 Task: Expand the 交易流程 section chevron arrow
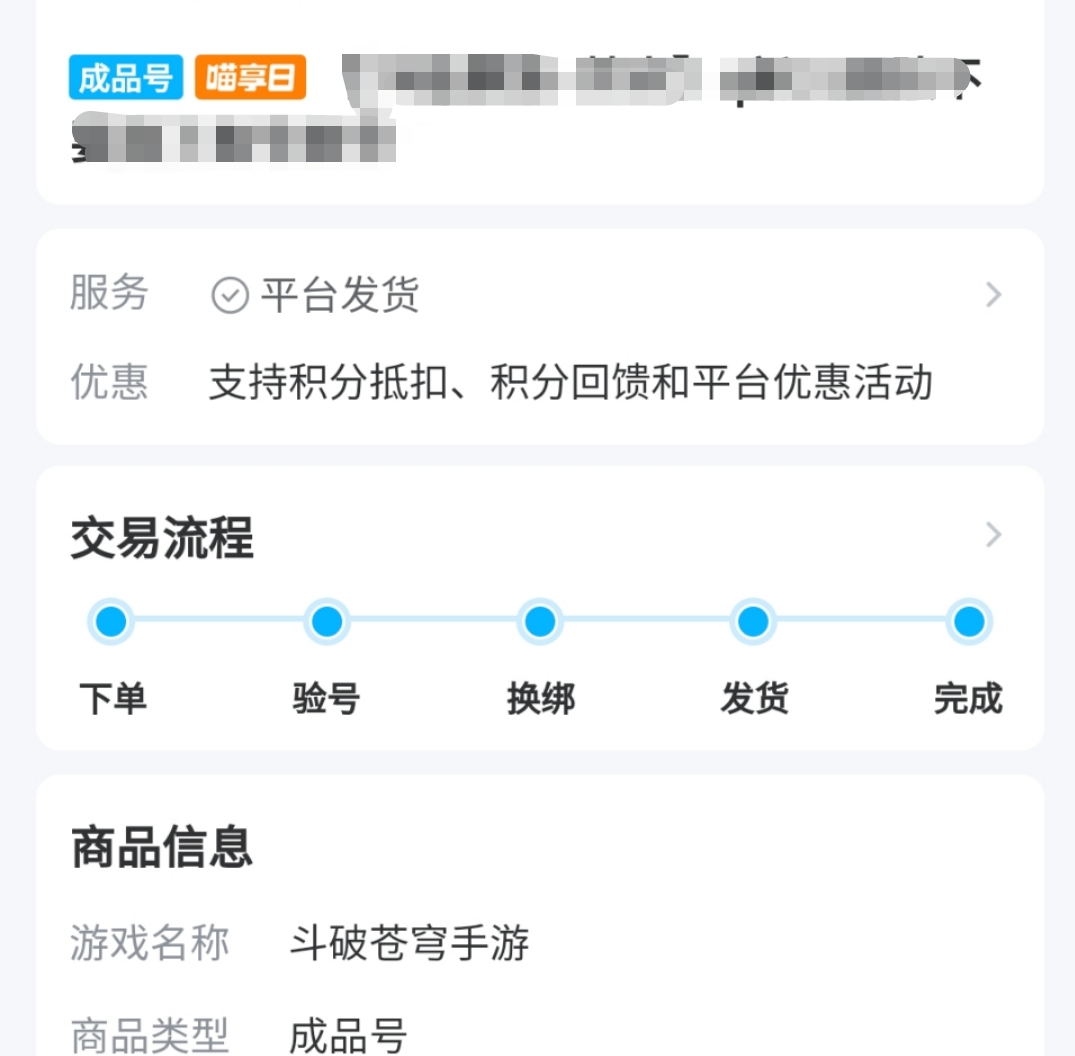993,535
